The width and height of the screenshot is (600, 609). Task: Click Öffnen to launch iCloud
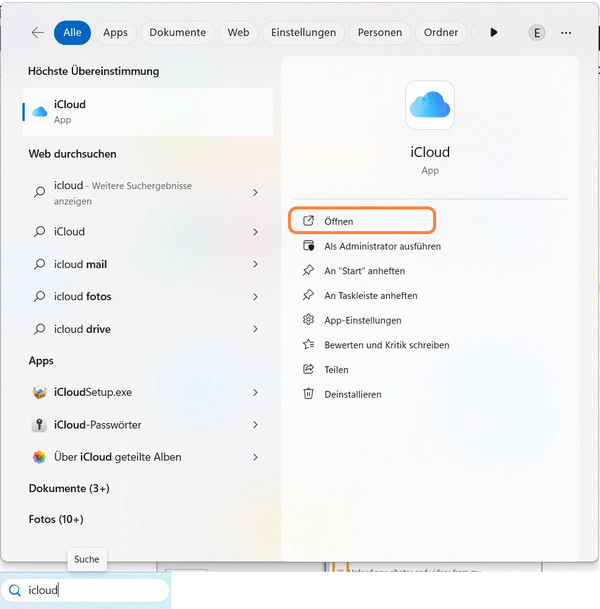(362, 220)
